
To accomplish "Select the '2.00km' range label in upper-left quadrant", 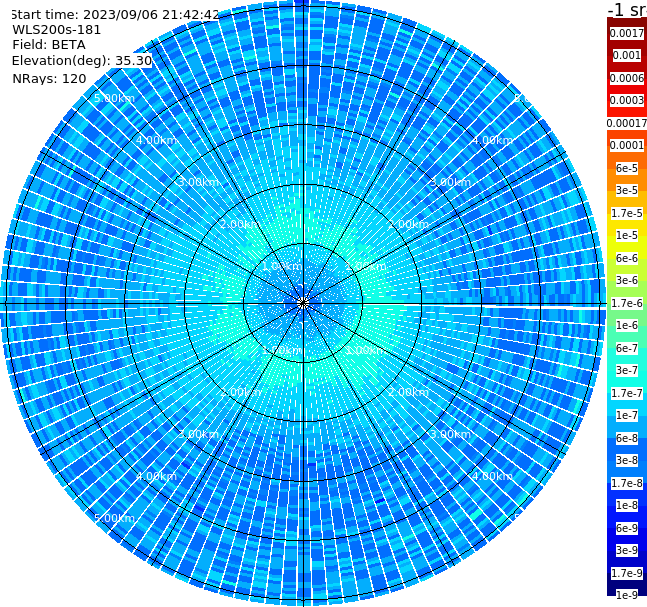I will click(x=241, y=224).
